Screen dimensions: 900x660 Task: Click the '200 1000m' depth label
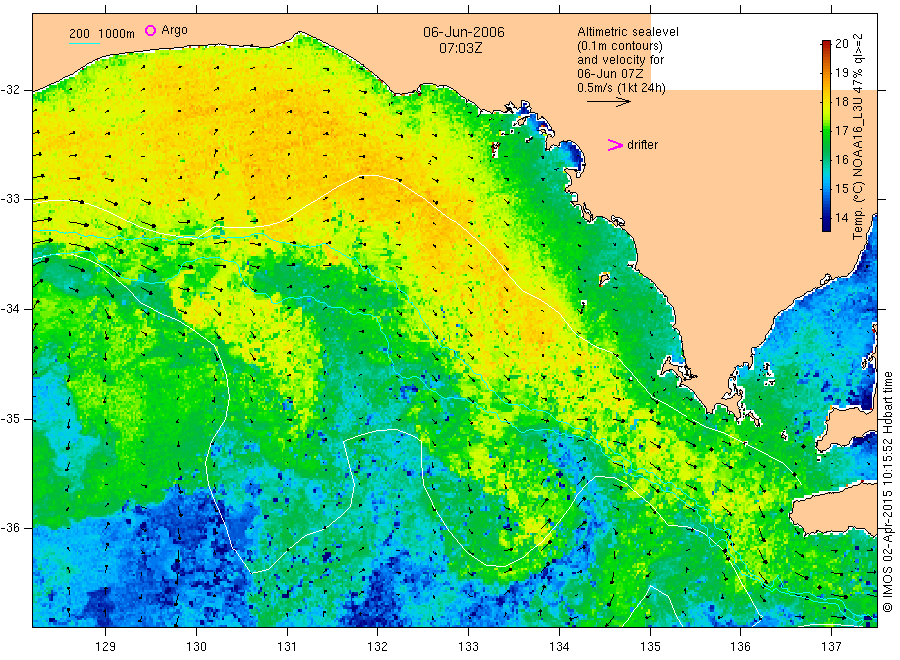[102, 34]
